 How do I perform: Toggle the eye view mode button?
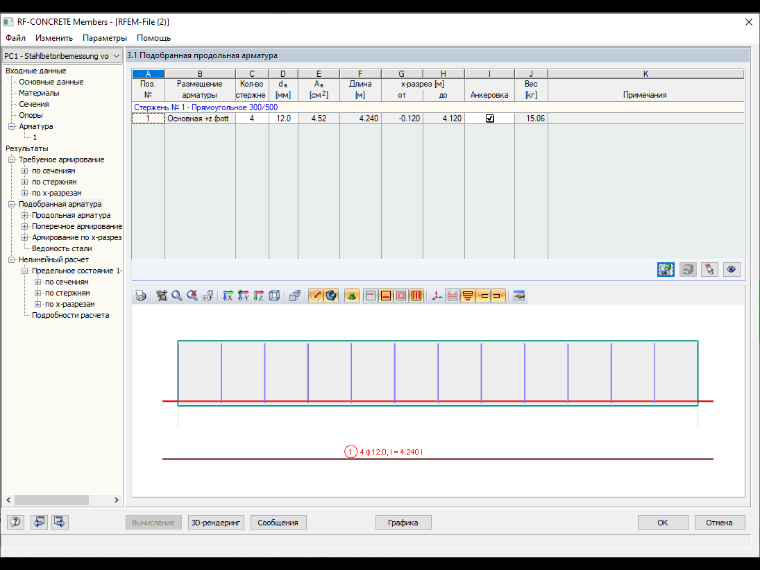[732, 269]
